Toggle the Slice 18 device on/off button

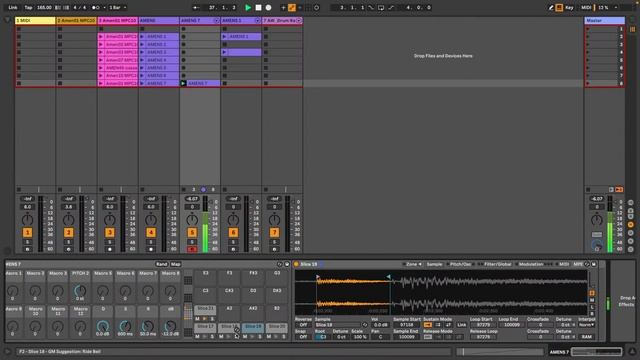pyautogui.click(x=296, y=264)
